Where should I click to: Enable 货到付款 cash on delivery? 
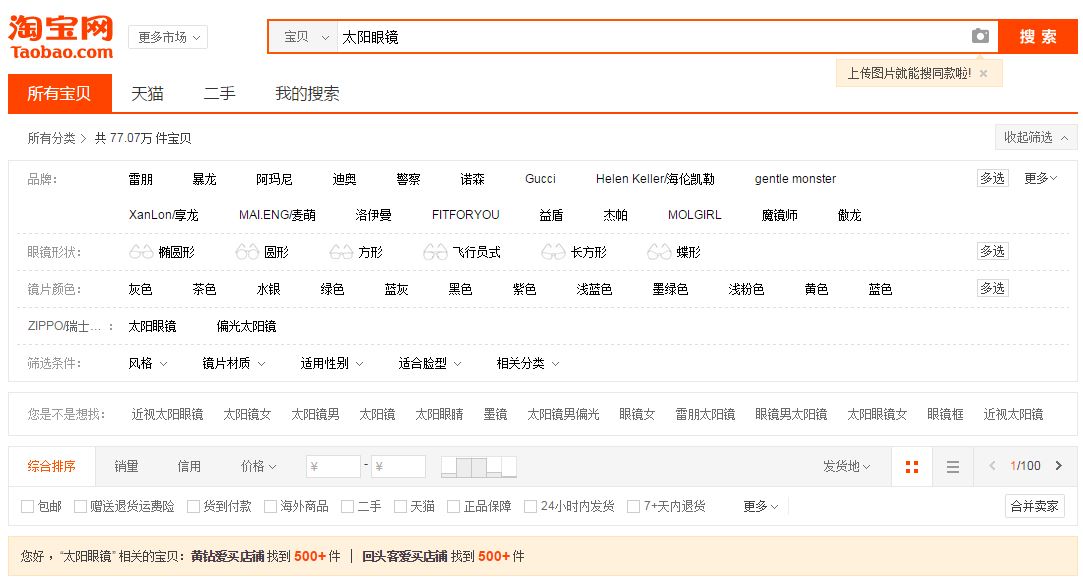click(x=193, y=507)
